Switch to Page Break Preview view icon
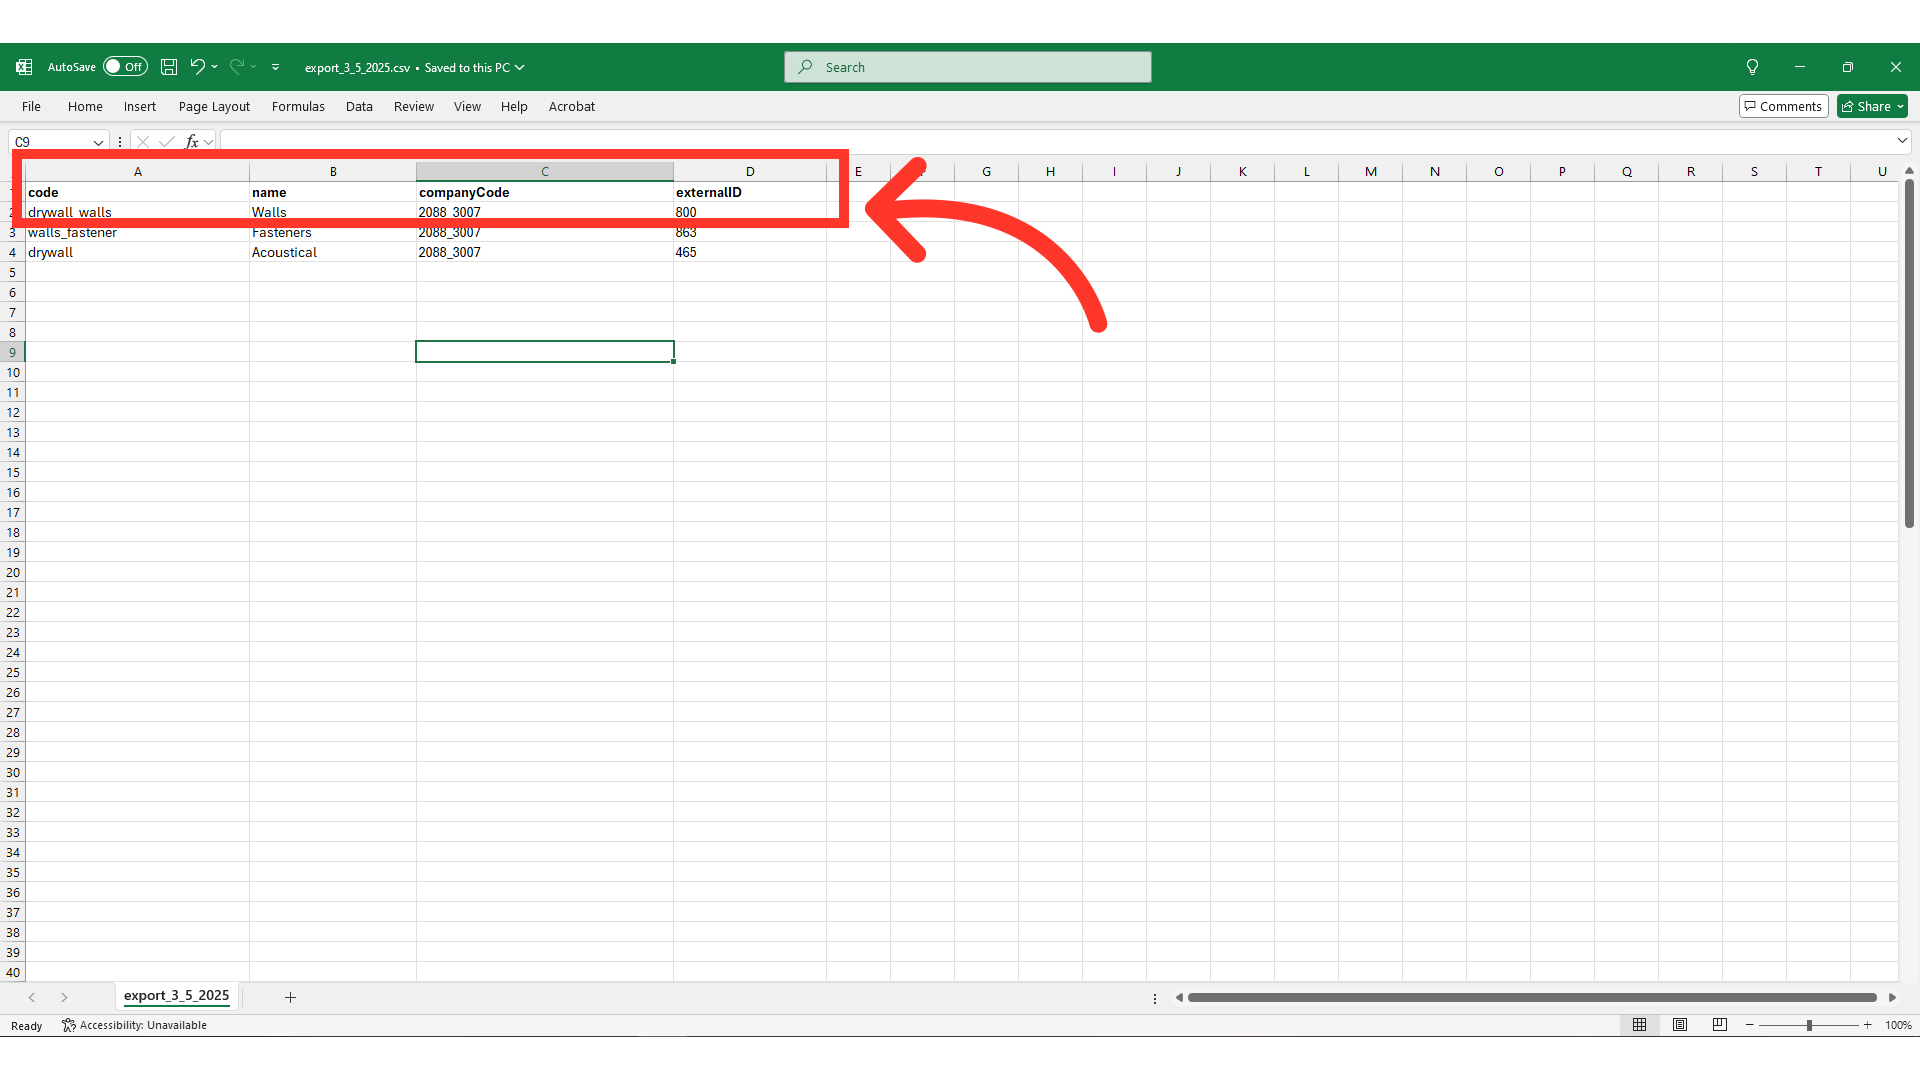The width and height of the screenshot is (1920, 1080). coord(1720,1025)
